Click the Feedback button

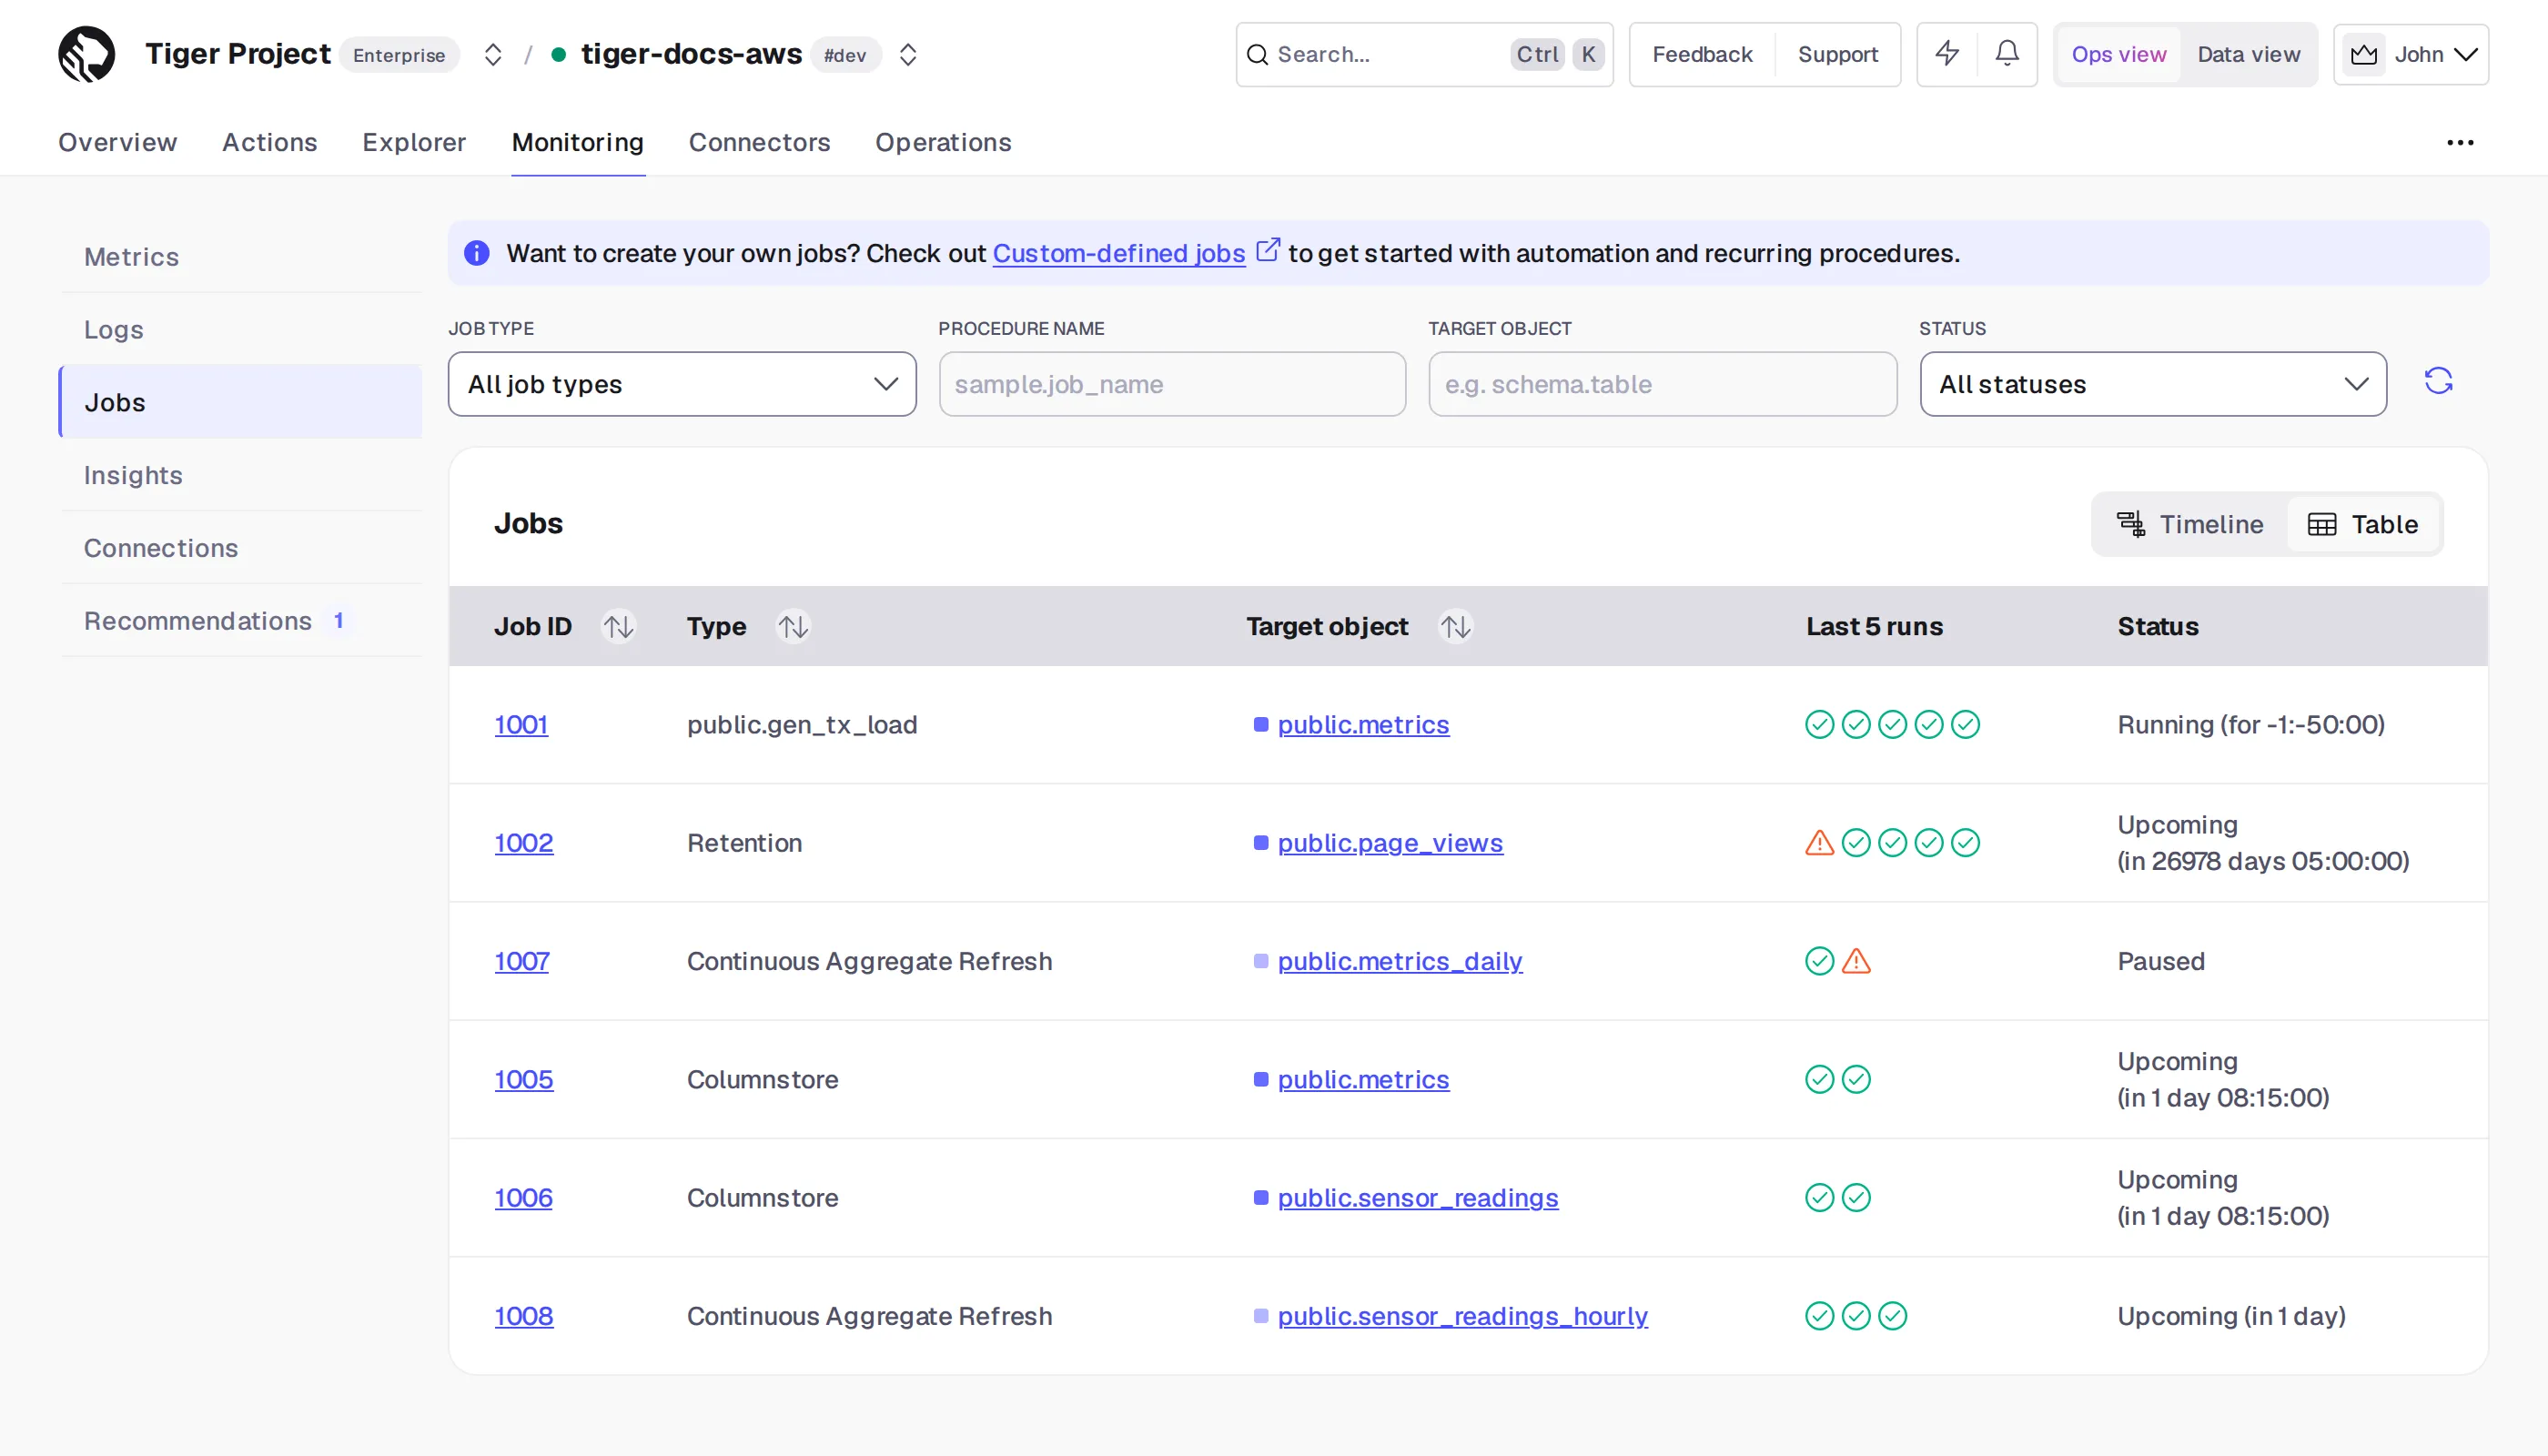click(x=1702, y=55)
